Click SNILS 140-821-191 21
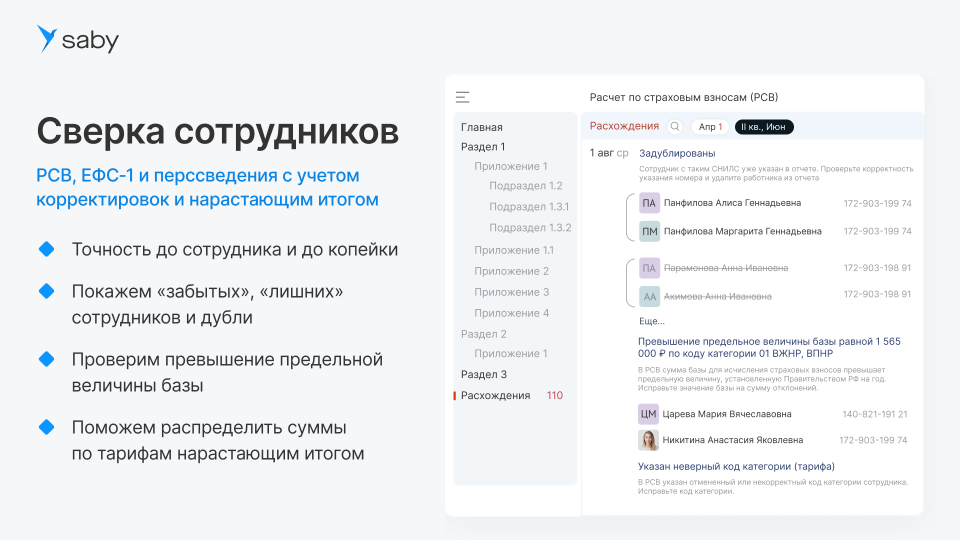 coord(874,414)
